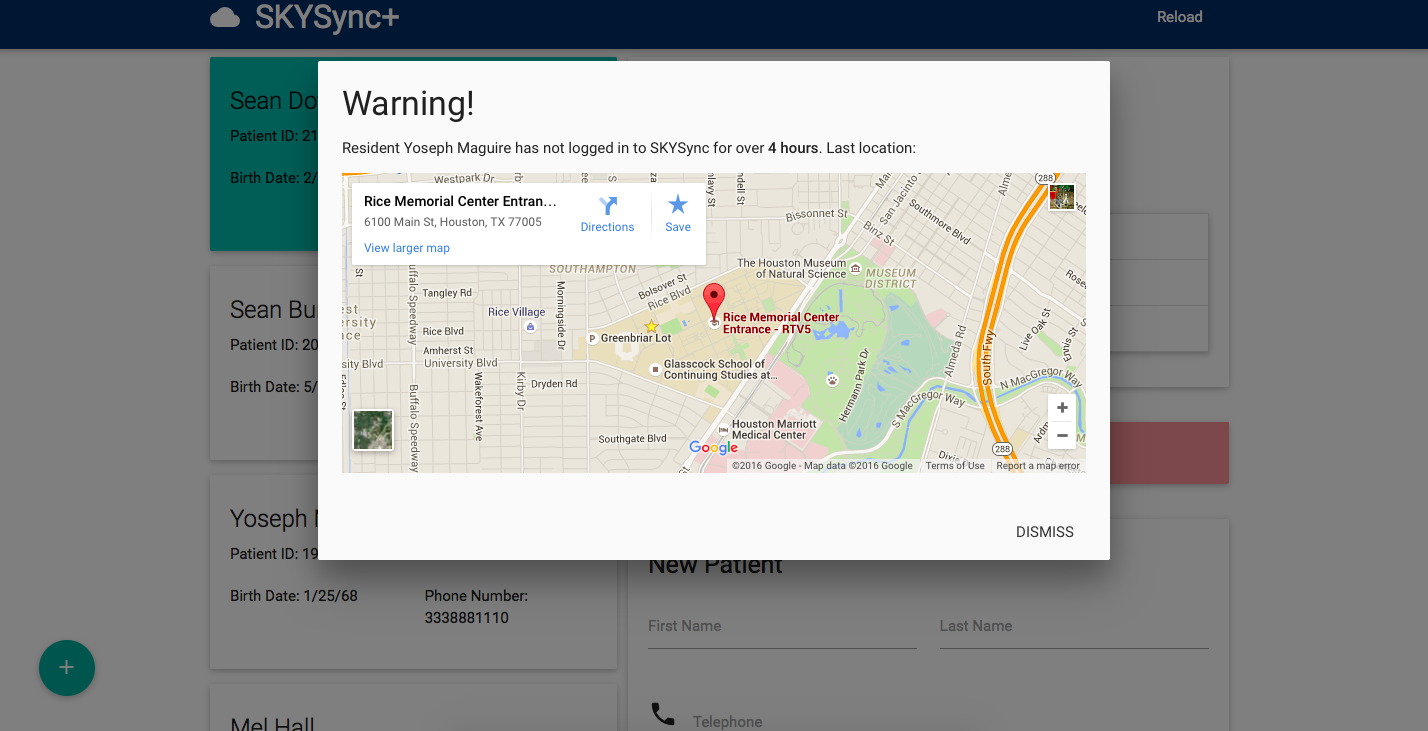This screenshot has width=1428, height=731.
Task: Click the Rice Village map label
Action: (517, 312)
